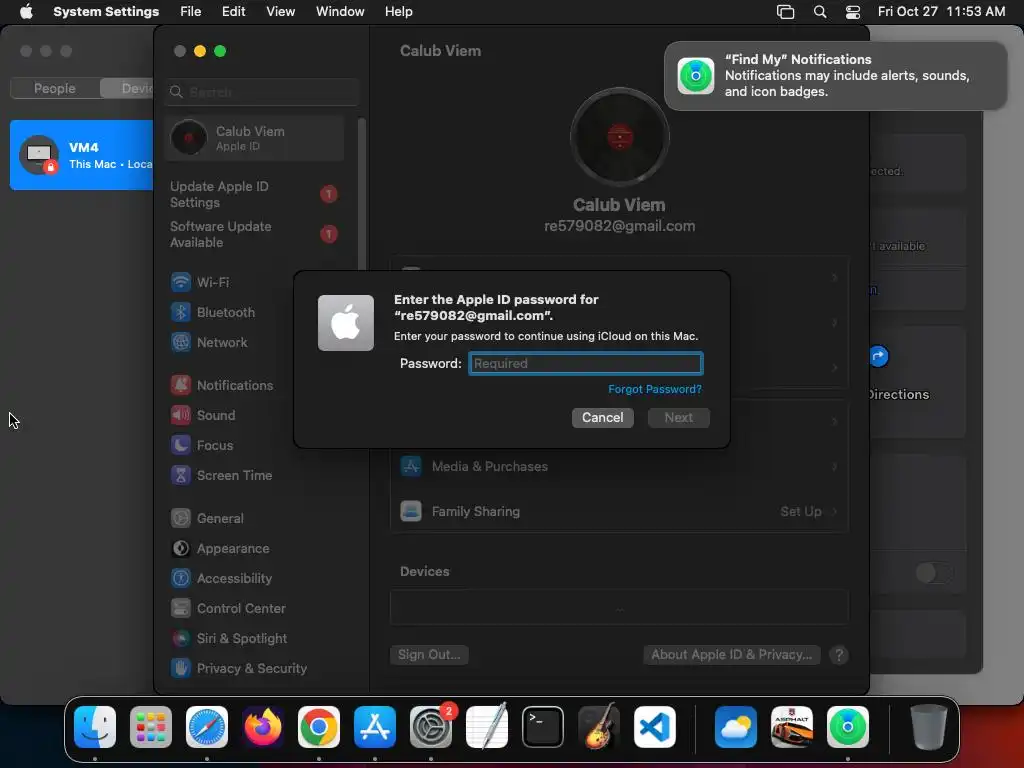Select Siri & Spotlight icon
Image resolution: width=1024 pixels, height=768 pixels.
tap(181, 639)
